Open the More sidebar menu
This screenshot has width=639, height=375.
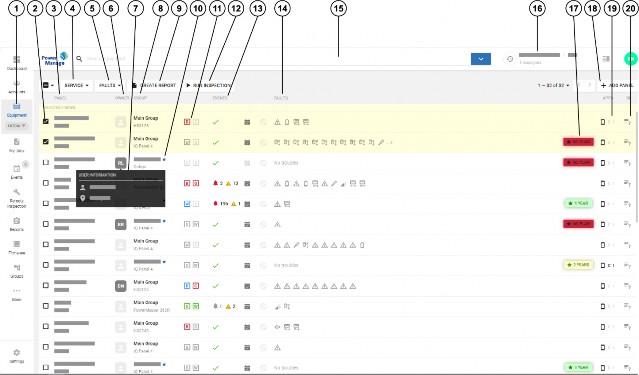[16, 294]
